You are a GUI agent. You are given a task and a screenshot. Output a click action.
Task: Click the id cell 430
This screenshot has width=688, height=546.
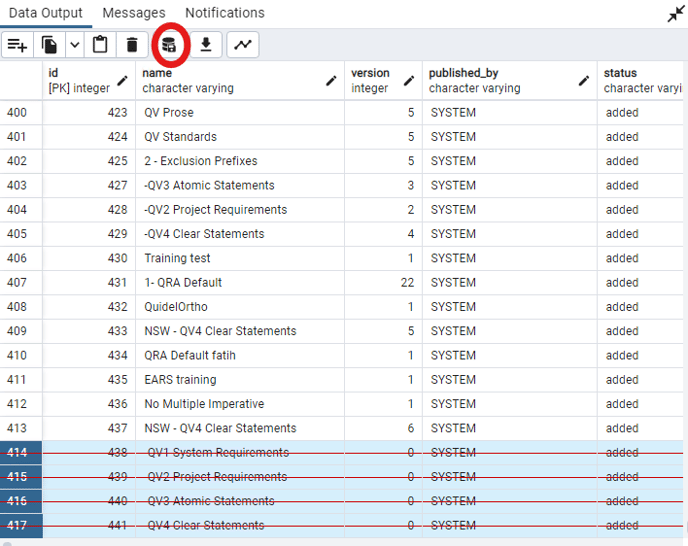89,259
